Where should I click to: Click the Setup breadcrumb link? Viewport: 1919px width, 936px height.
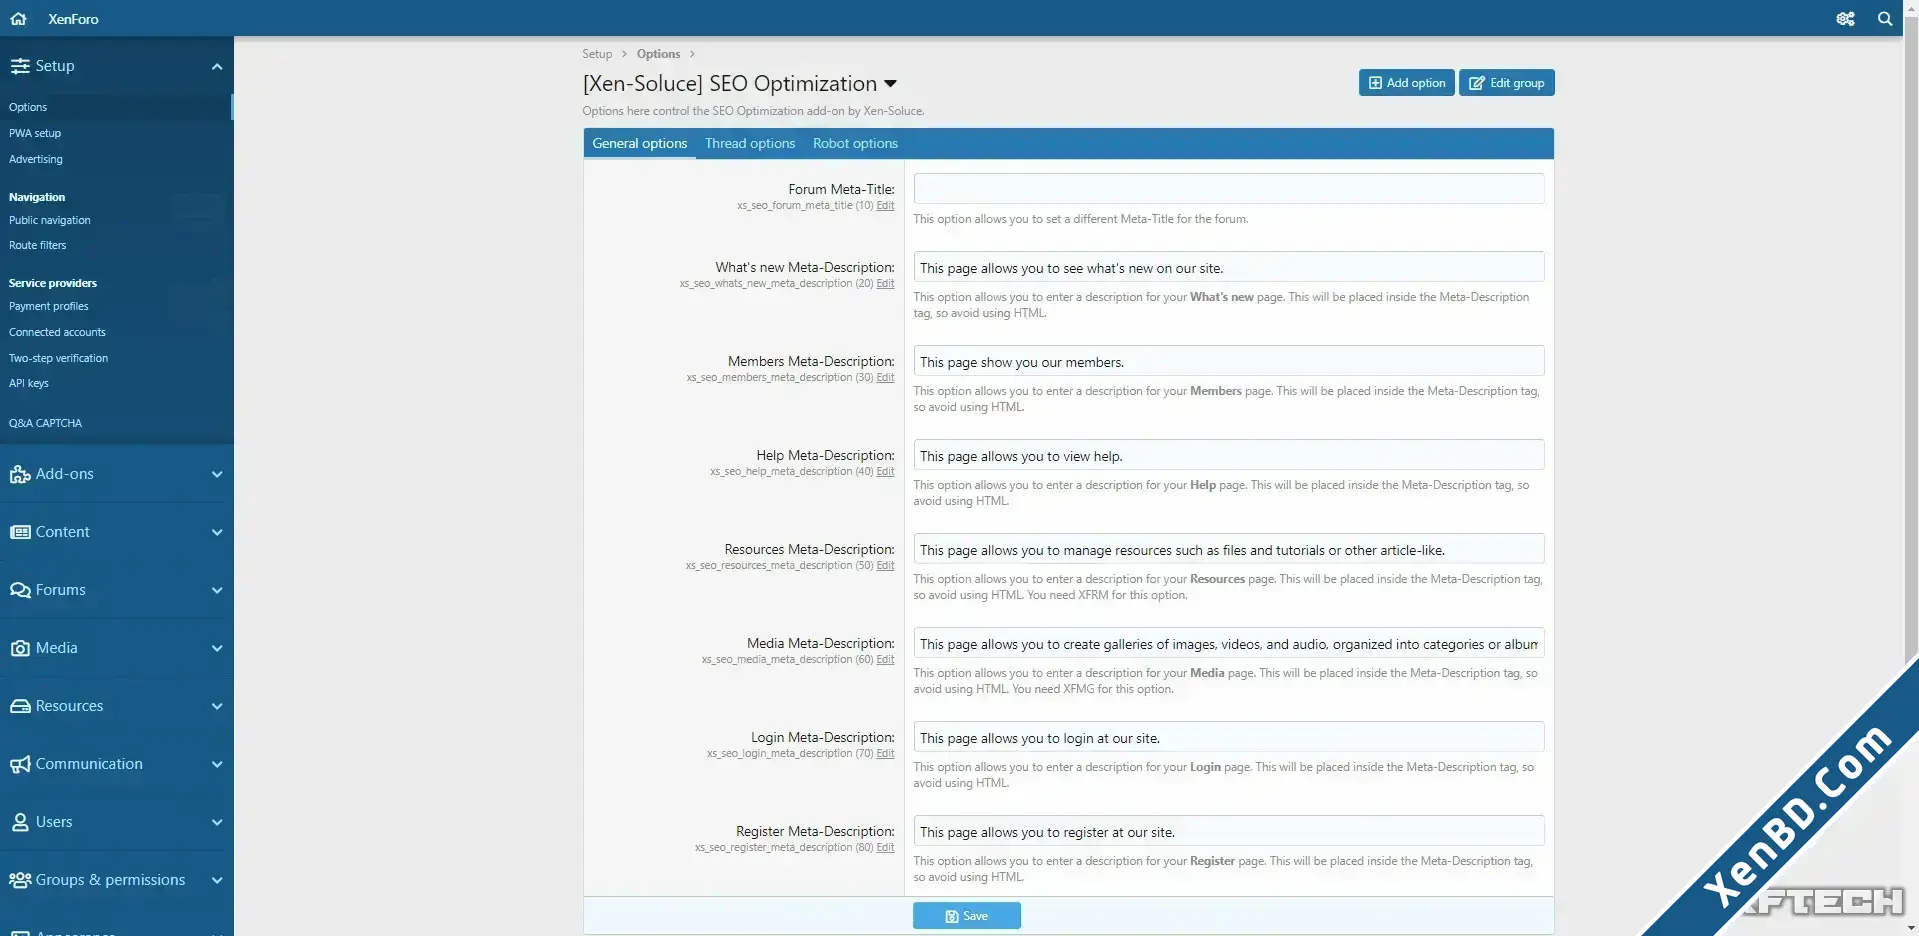[x=597, y=54]
